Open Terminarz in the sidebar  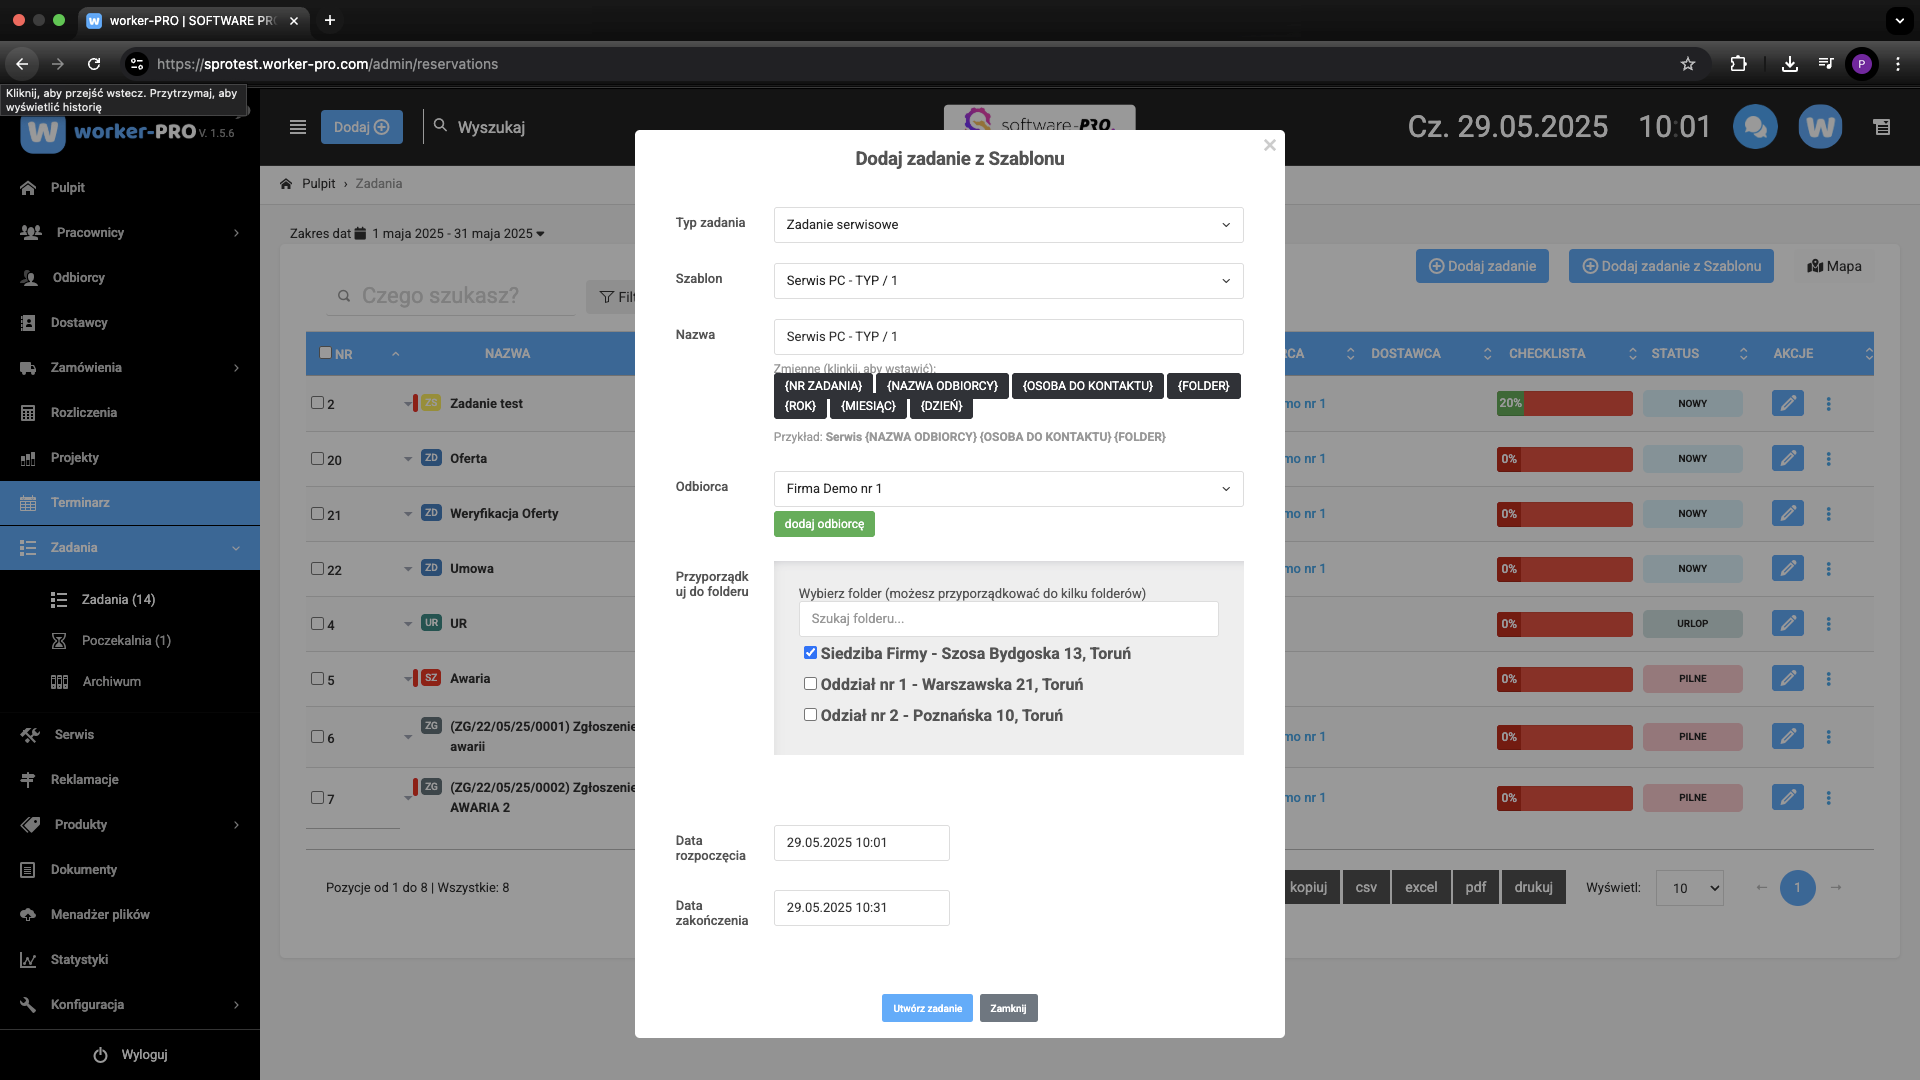coord(80,503)
